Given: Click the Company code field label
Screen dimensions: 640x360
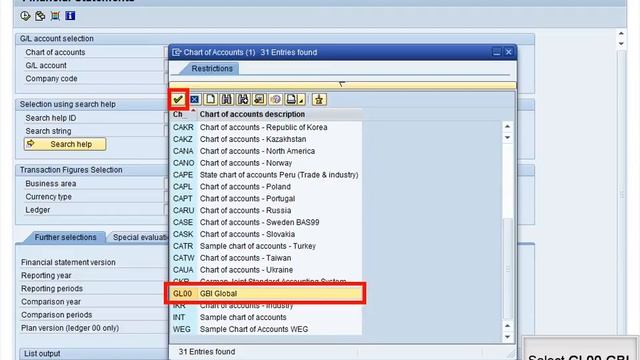Looking at the screenshot, I should [x=51, y=78].
